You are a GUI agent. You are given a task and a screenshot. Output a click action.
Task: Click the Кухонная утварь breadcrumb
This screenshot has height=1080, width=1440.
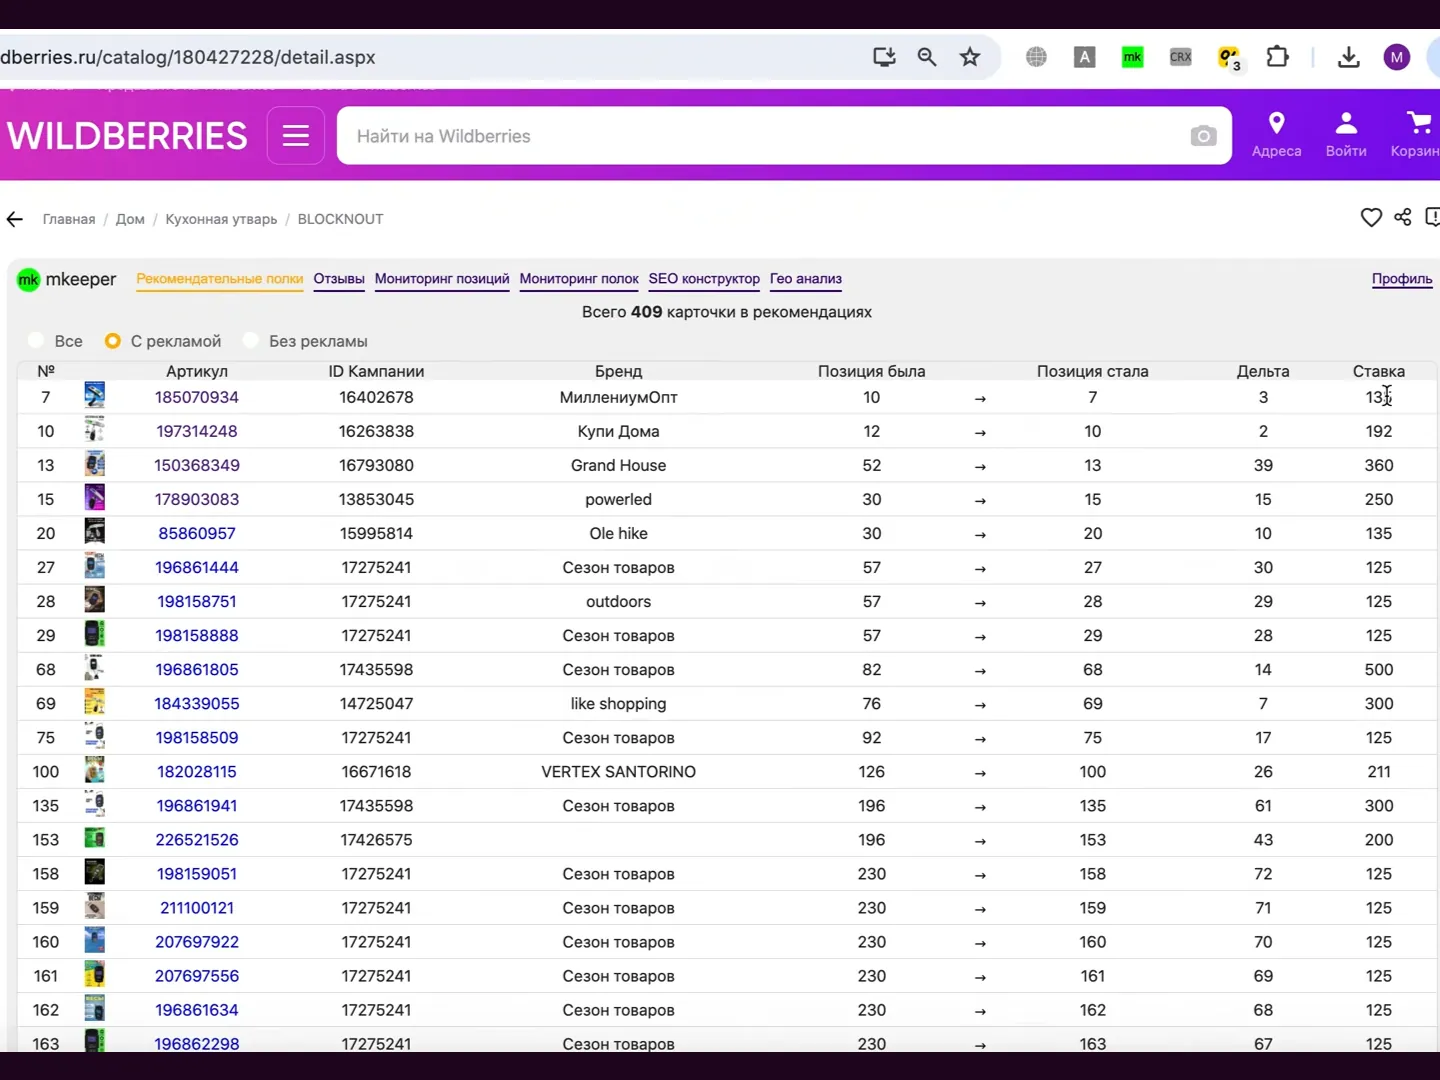[221, 219]
